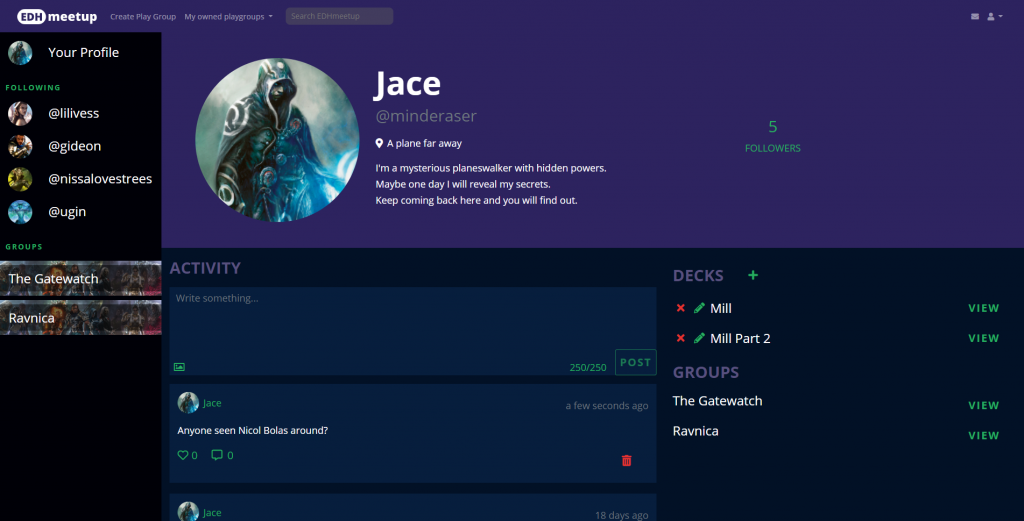The width and height of the screenshot is (1024, 521).
Task: Edit the Mill Part 2 deck pencil icon
Action: coord(699,338)
